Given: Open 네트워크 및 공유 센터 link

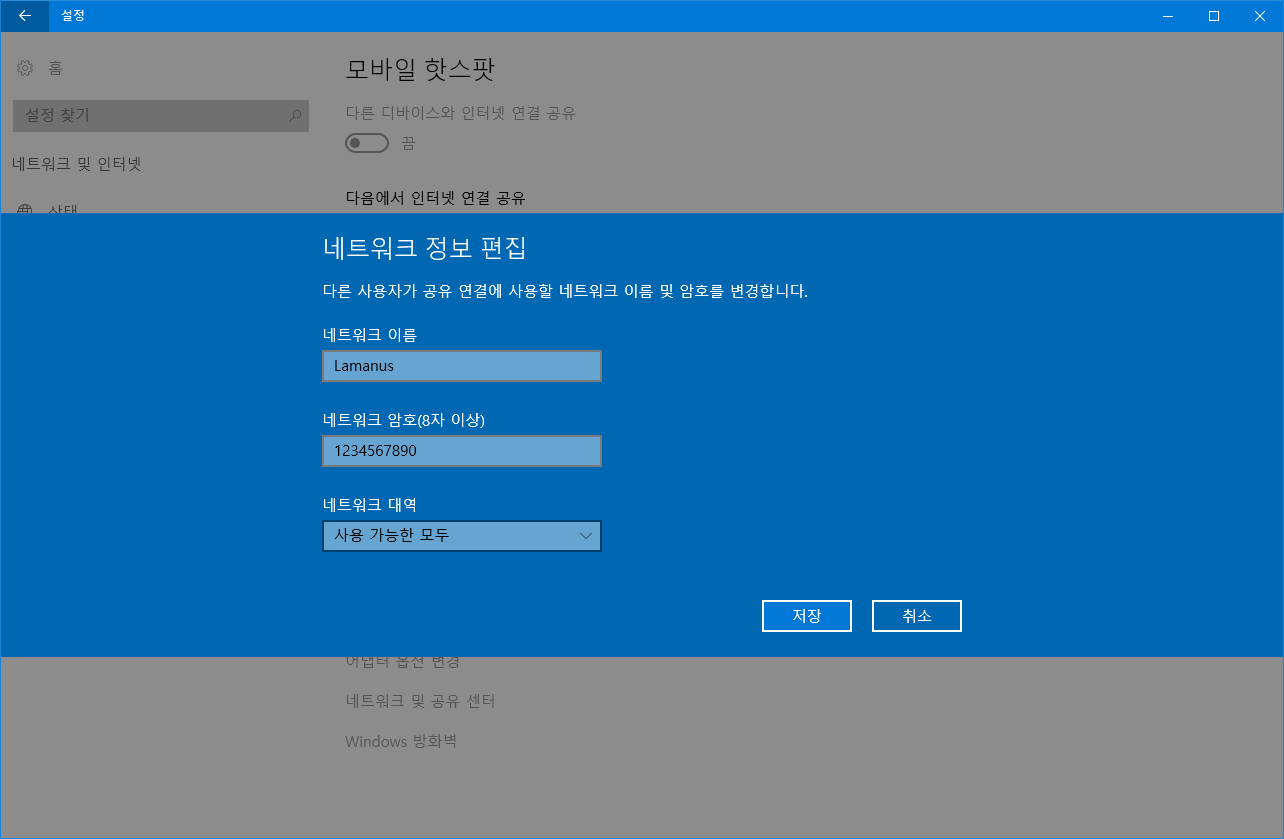Looking at the screenshot, I should pos(420,701).
